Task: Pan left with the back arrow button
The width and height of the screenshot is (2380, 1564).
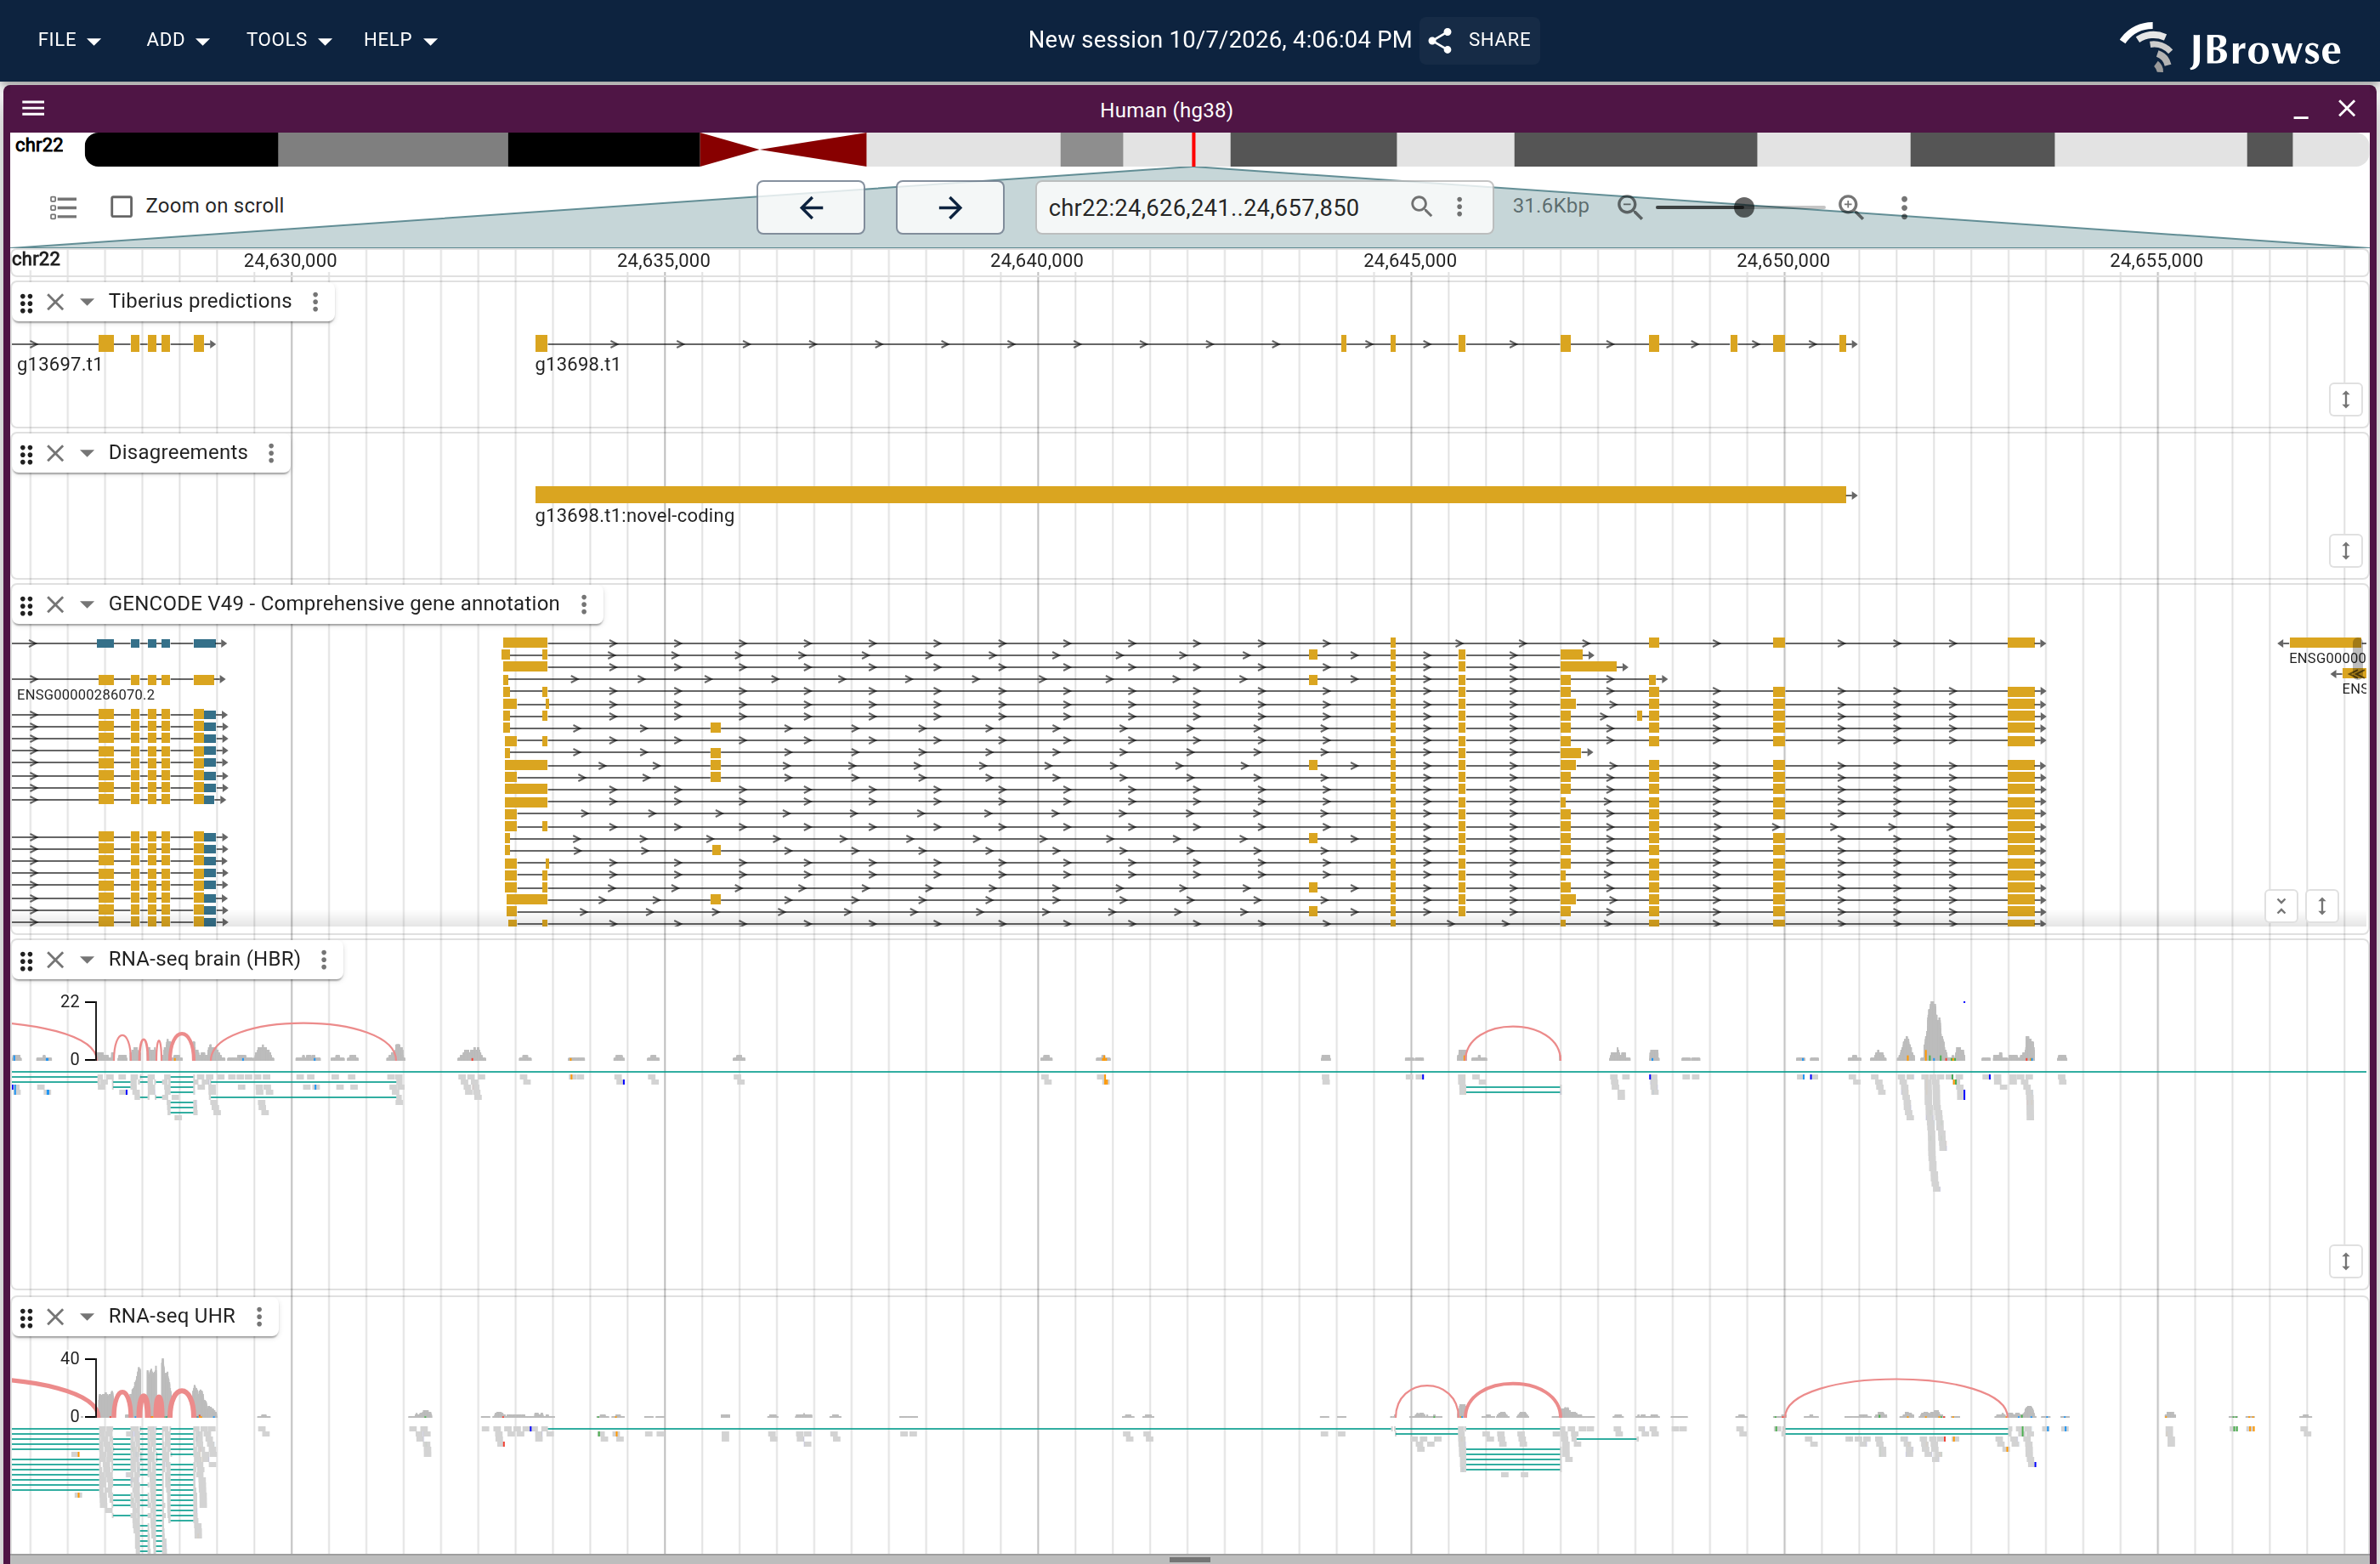Action: [x=811, y=207]
